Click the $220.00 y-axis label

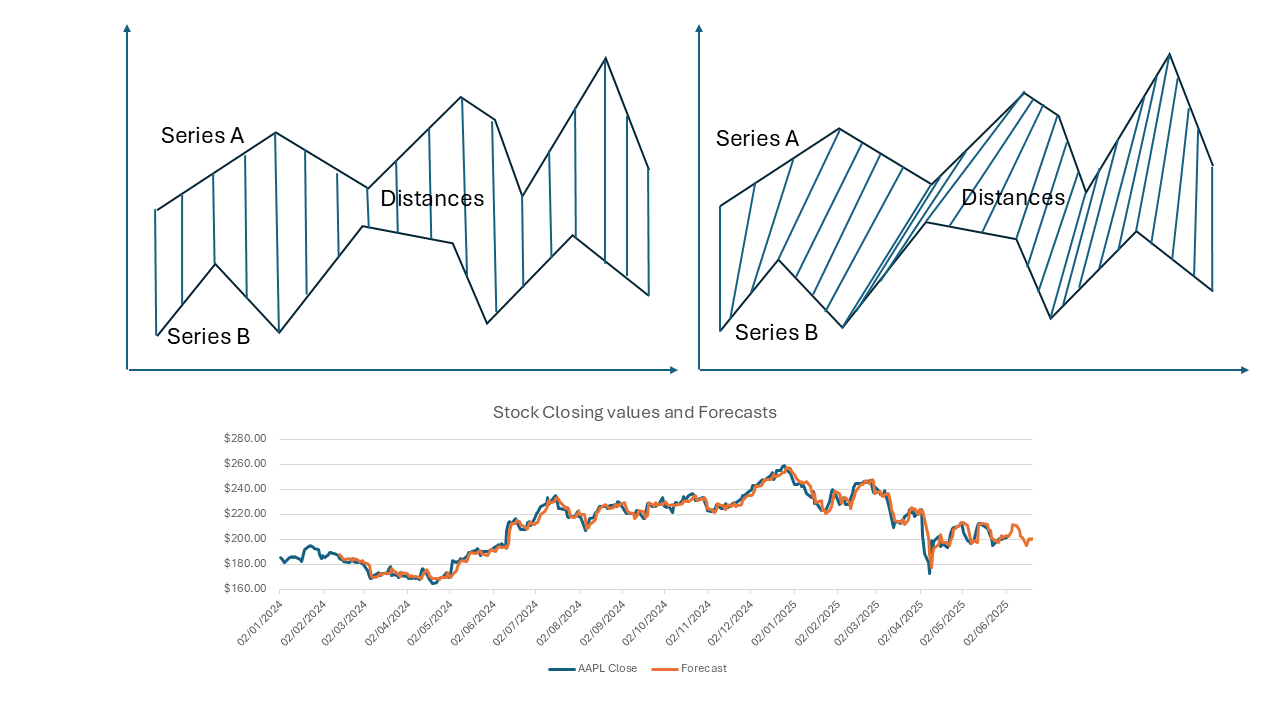pos(245,513)
